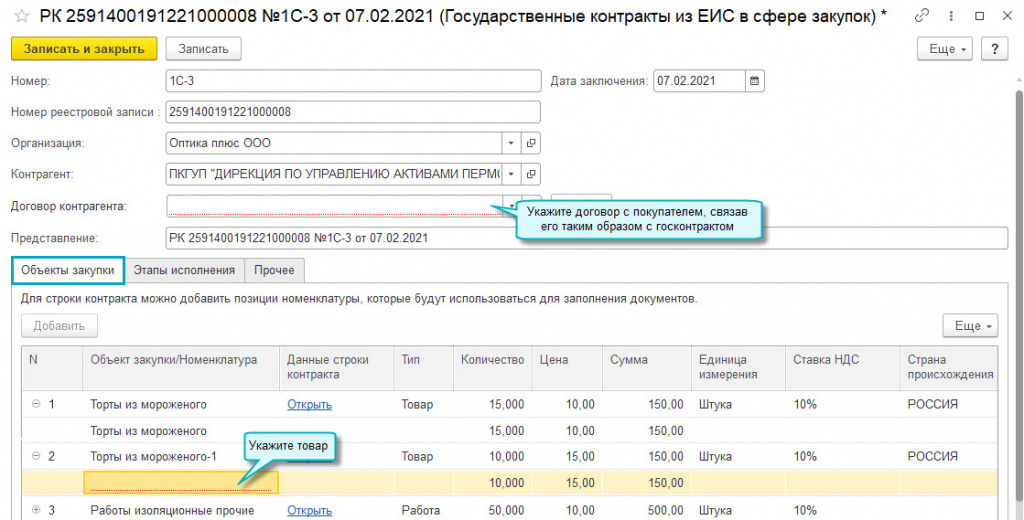Switch to the Объекты закупки tab
The height and width of the screenshot is (520, 1024).
point(68,270)
